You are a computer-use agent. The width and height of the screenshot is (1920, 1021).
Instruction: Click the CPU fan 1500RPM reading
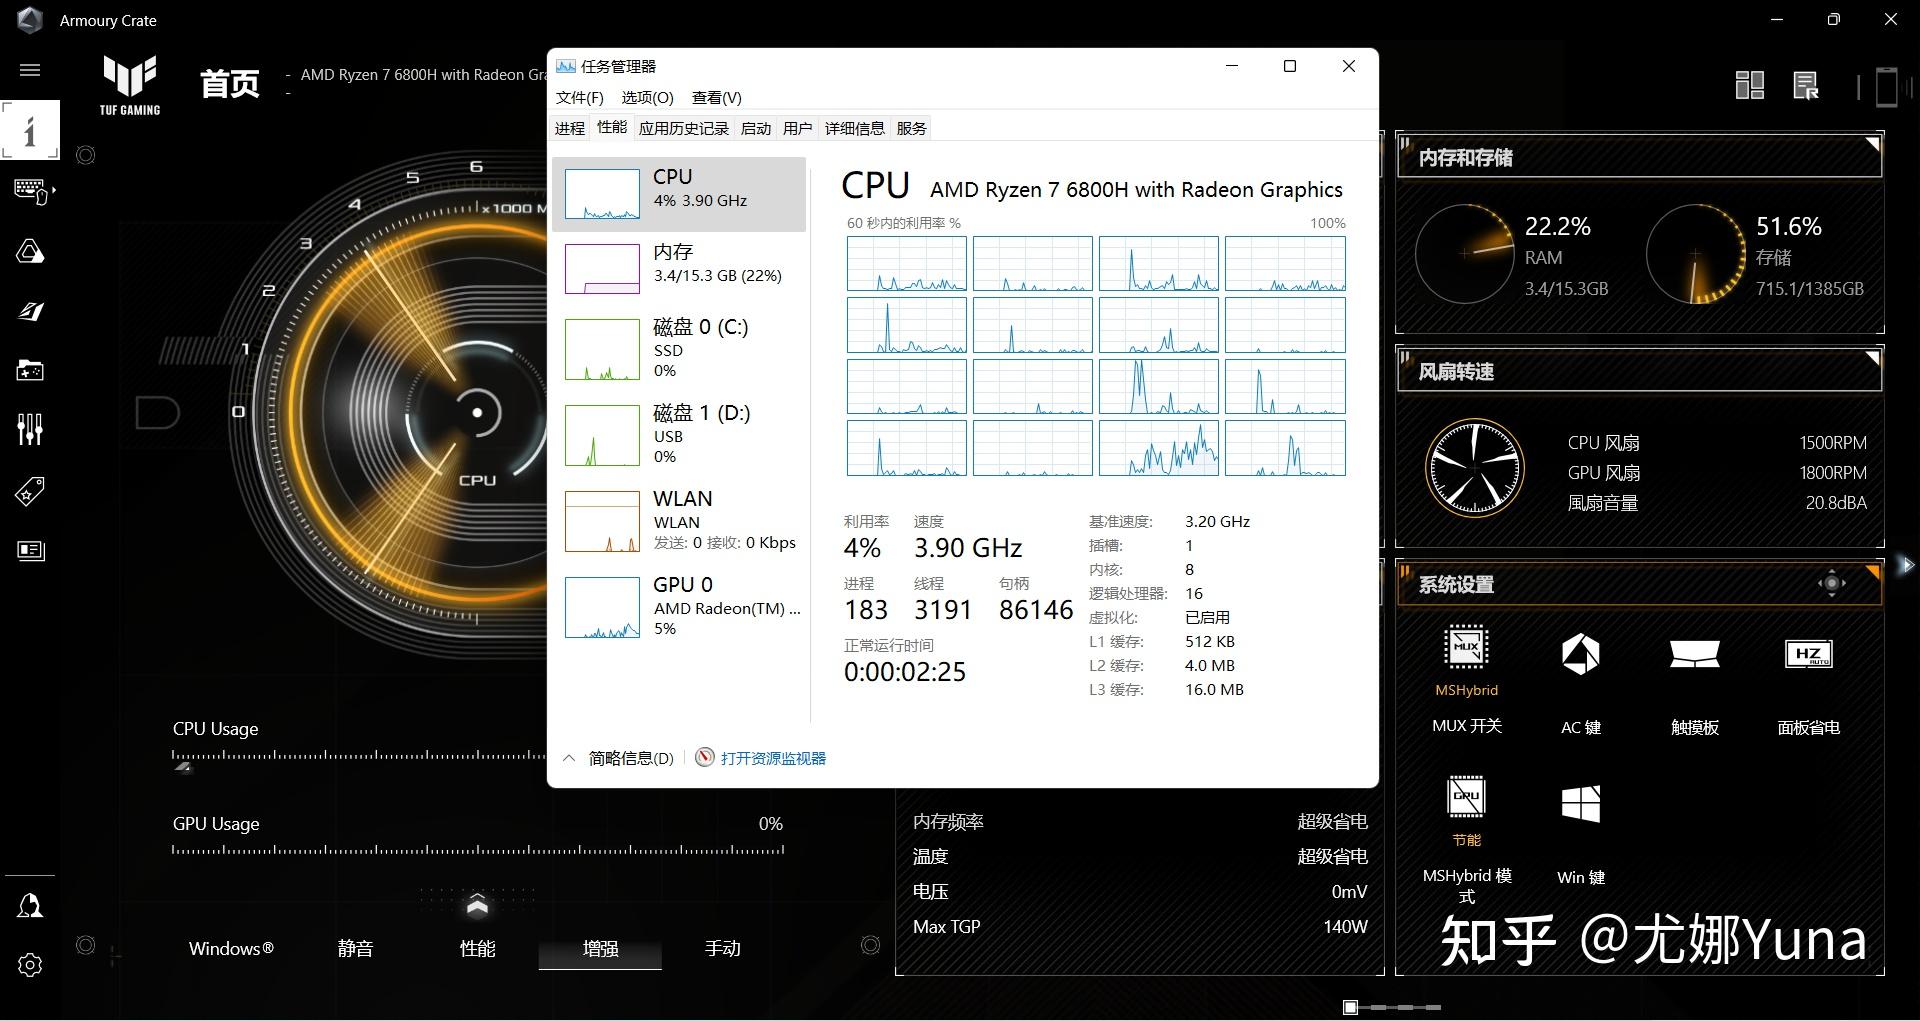[x=1833, y=442]
